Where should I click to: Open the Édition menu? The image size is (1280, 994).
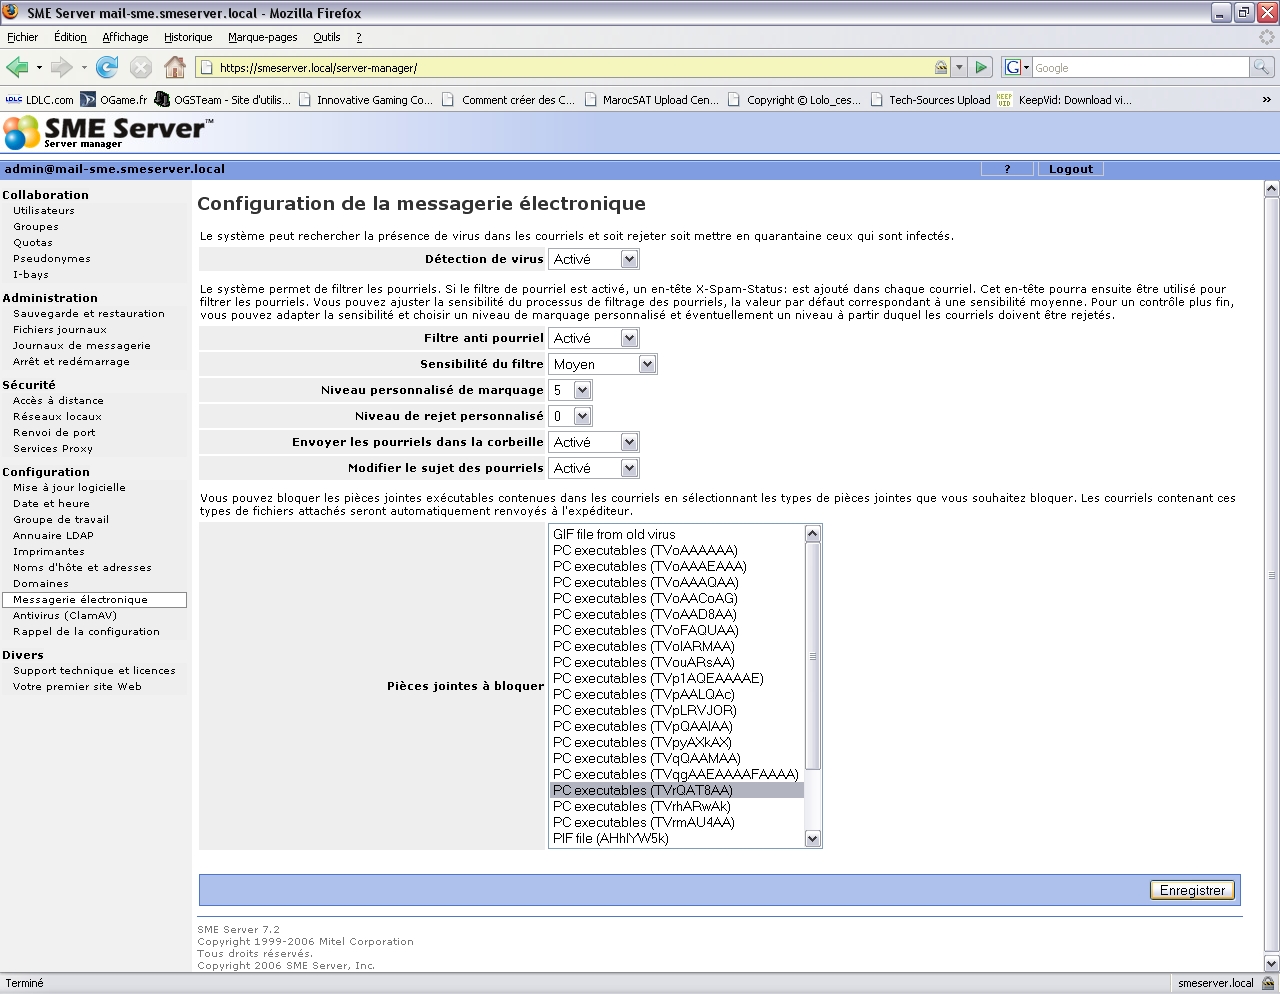pos(70,37)
